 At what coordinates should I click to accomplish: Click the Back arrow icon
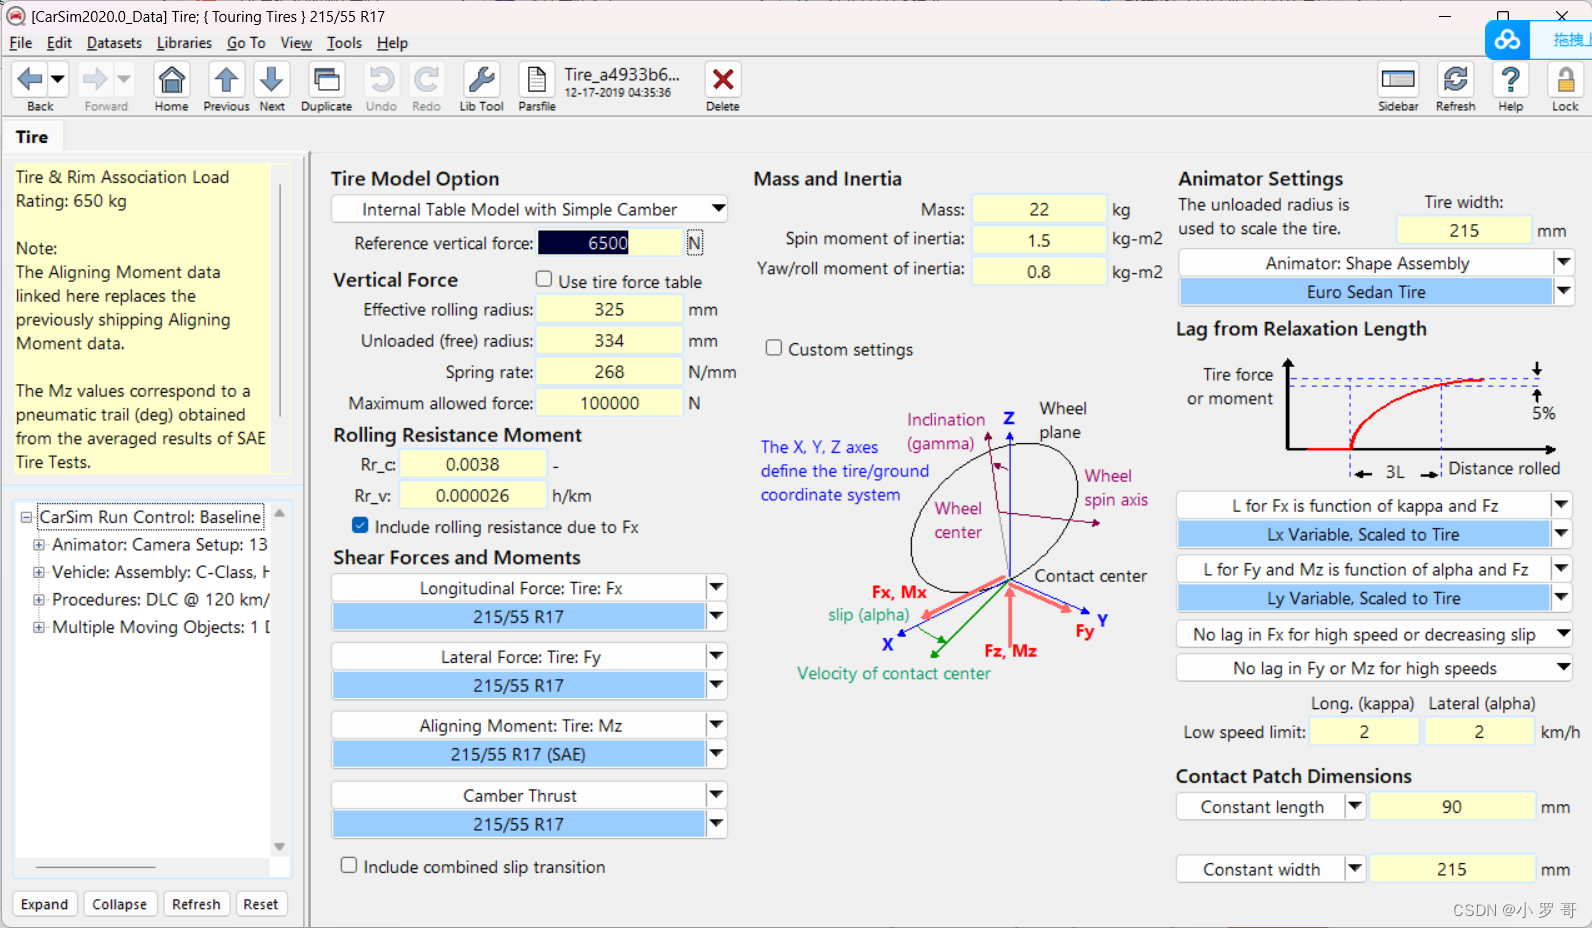[30, 79]
